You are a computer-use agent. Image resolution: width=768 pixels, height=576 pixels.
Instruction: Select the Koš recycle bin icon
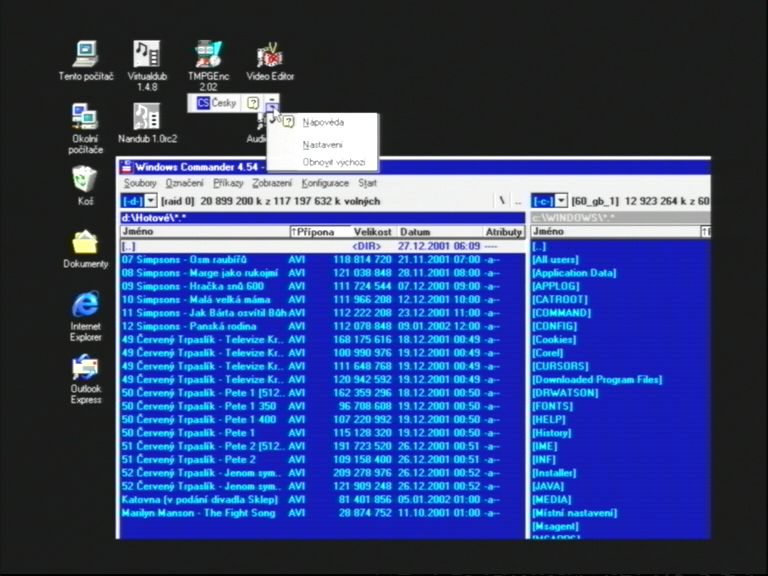tap(85, 186)
